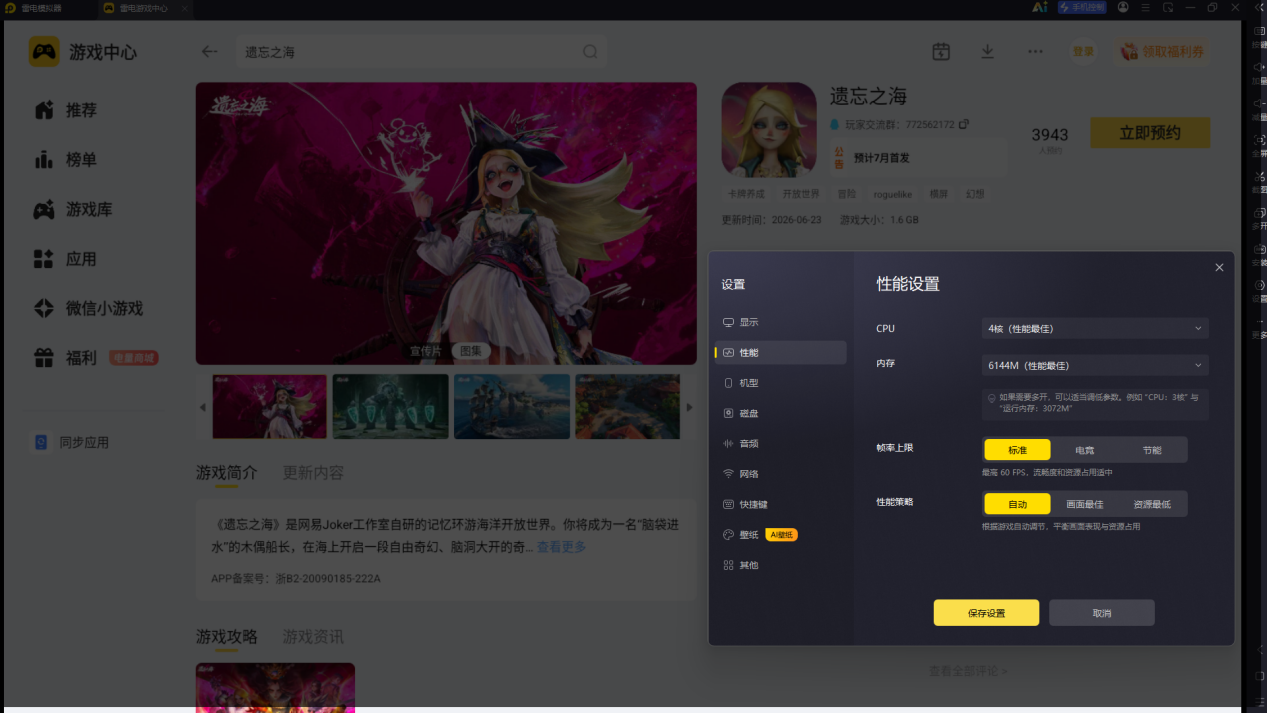The width and height of the screenshot is (1267, 713).
Task: Click the fullscreen icon on right toolbar
Action: (x=1259, y=140)
